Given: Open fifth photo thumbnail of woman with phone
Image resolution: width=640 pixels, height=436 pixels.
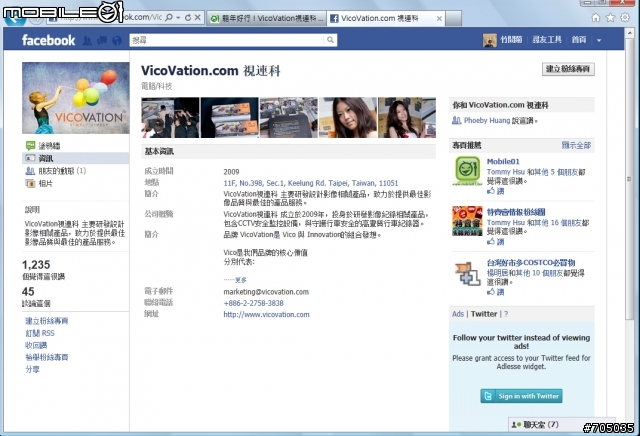Looking at the screenshot, I should 407,117.
